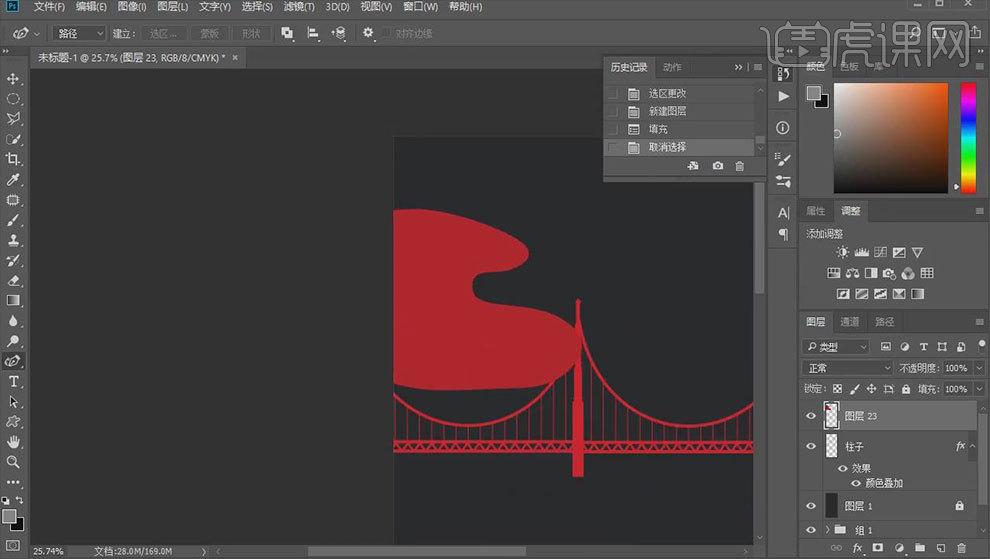Add Levels adjustment
Screen dimensions: 990x559
(861, 252)
